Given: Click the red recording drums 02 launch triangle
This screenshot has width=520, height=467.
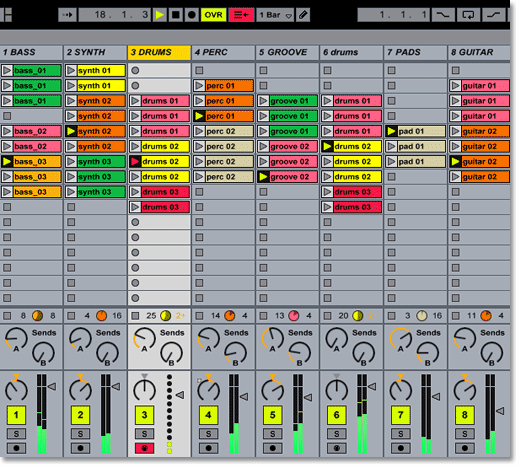Looking at the screenshot, I should pos(135,162).
